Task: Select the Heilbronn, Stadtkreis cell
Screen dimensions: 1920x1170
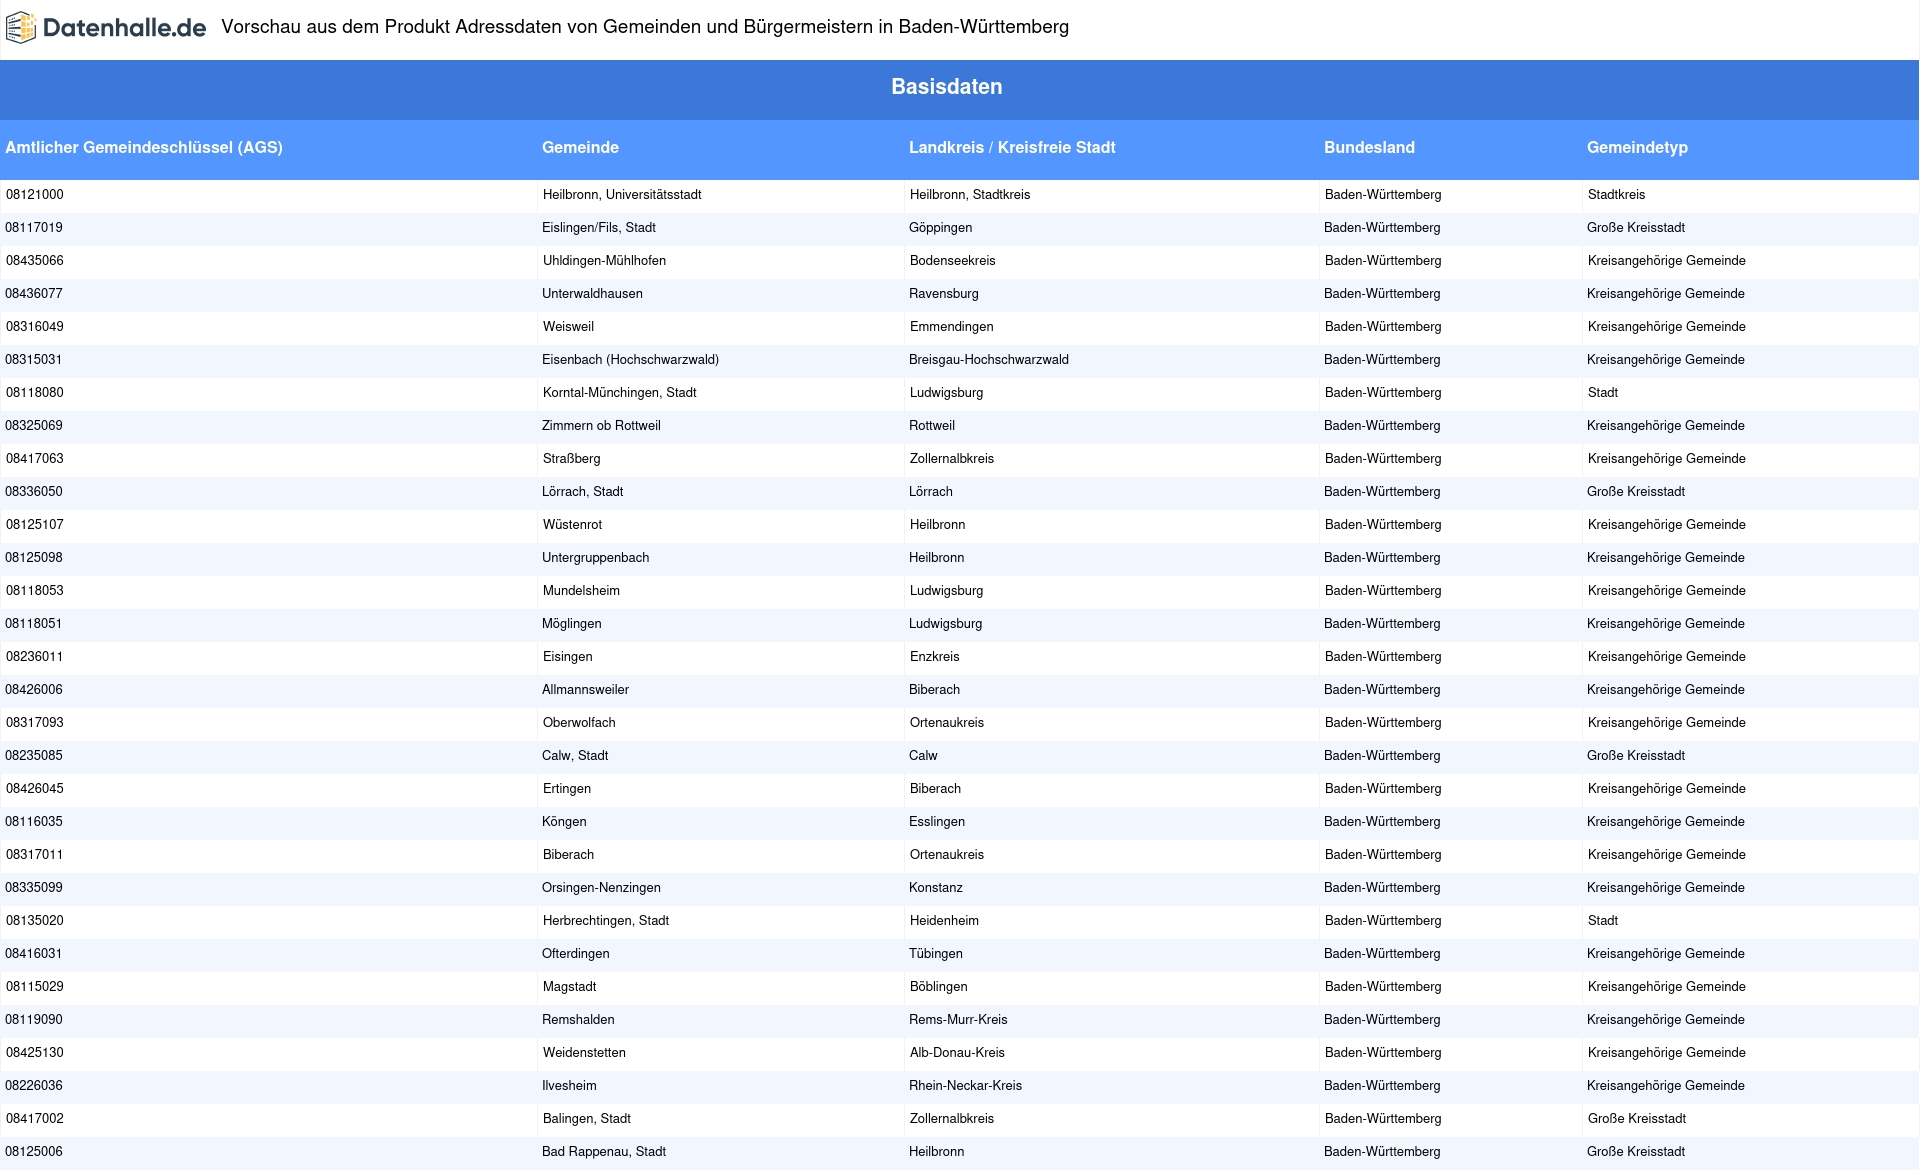Action: 970,195
